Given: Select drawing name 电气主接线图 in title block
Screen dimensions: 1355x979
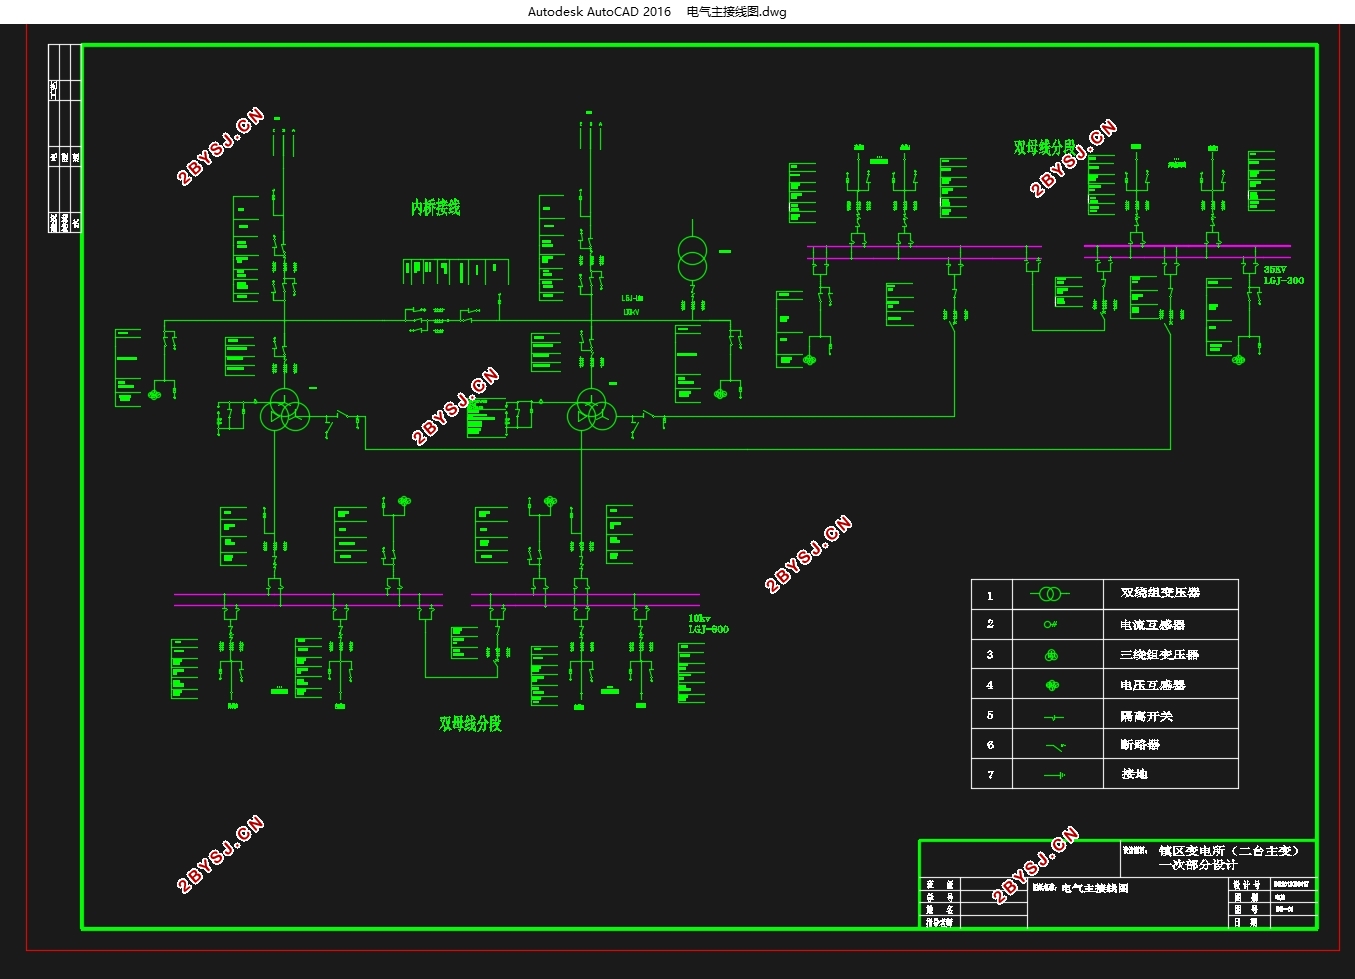Looking at the screenshot, I should click(x=1094, y=888).
